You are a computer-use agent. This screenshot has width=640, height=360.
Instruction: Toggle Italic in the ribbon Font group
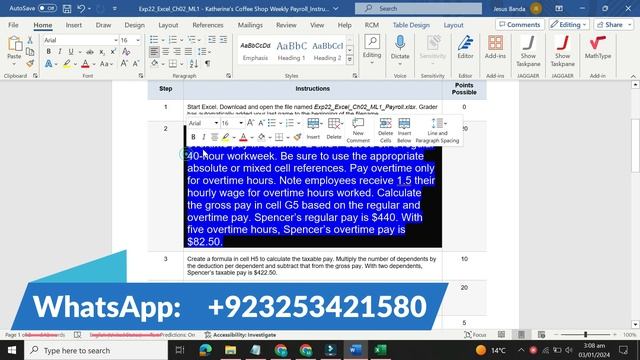60,52
